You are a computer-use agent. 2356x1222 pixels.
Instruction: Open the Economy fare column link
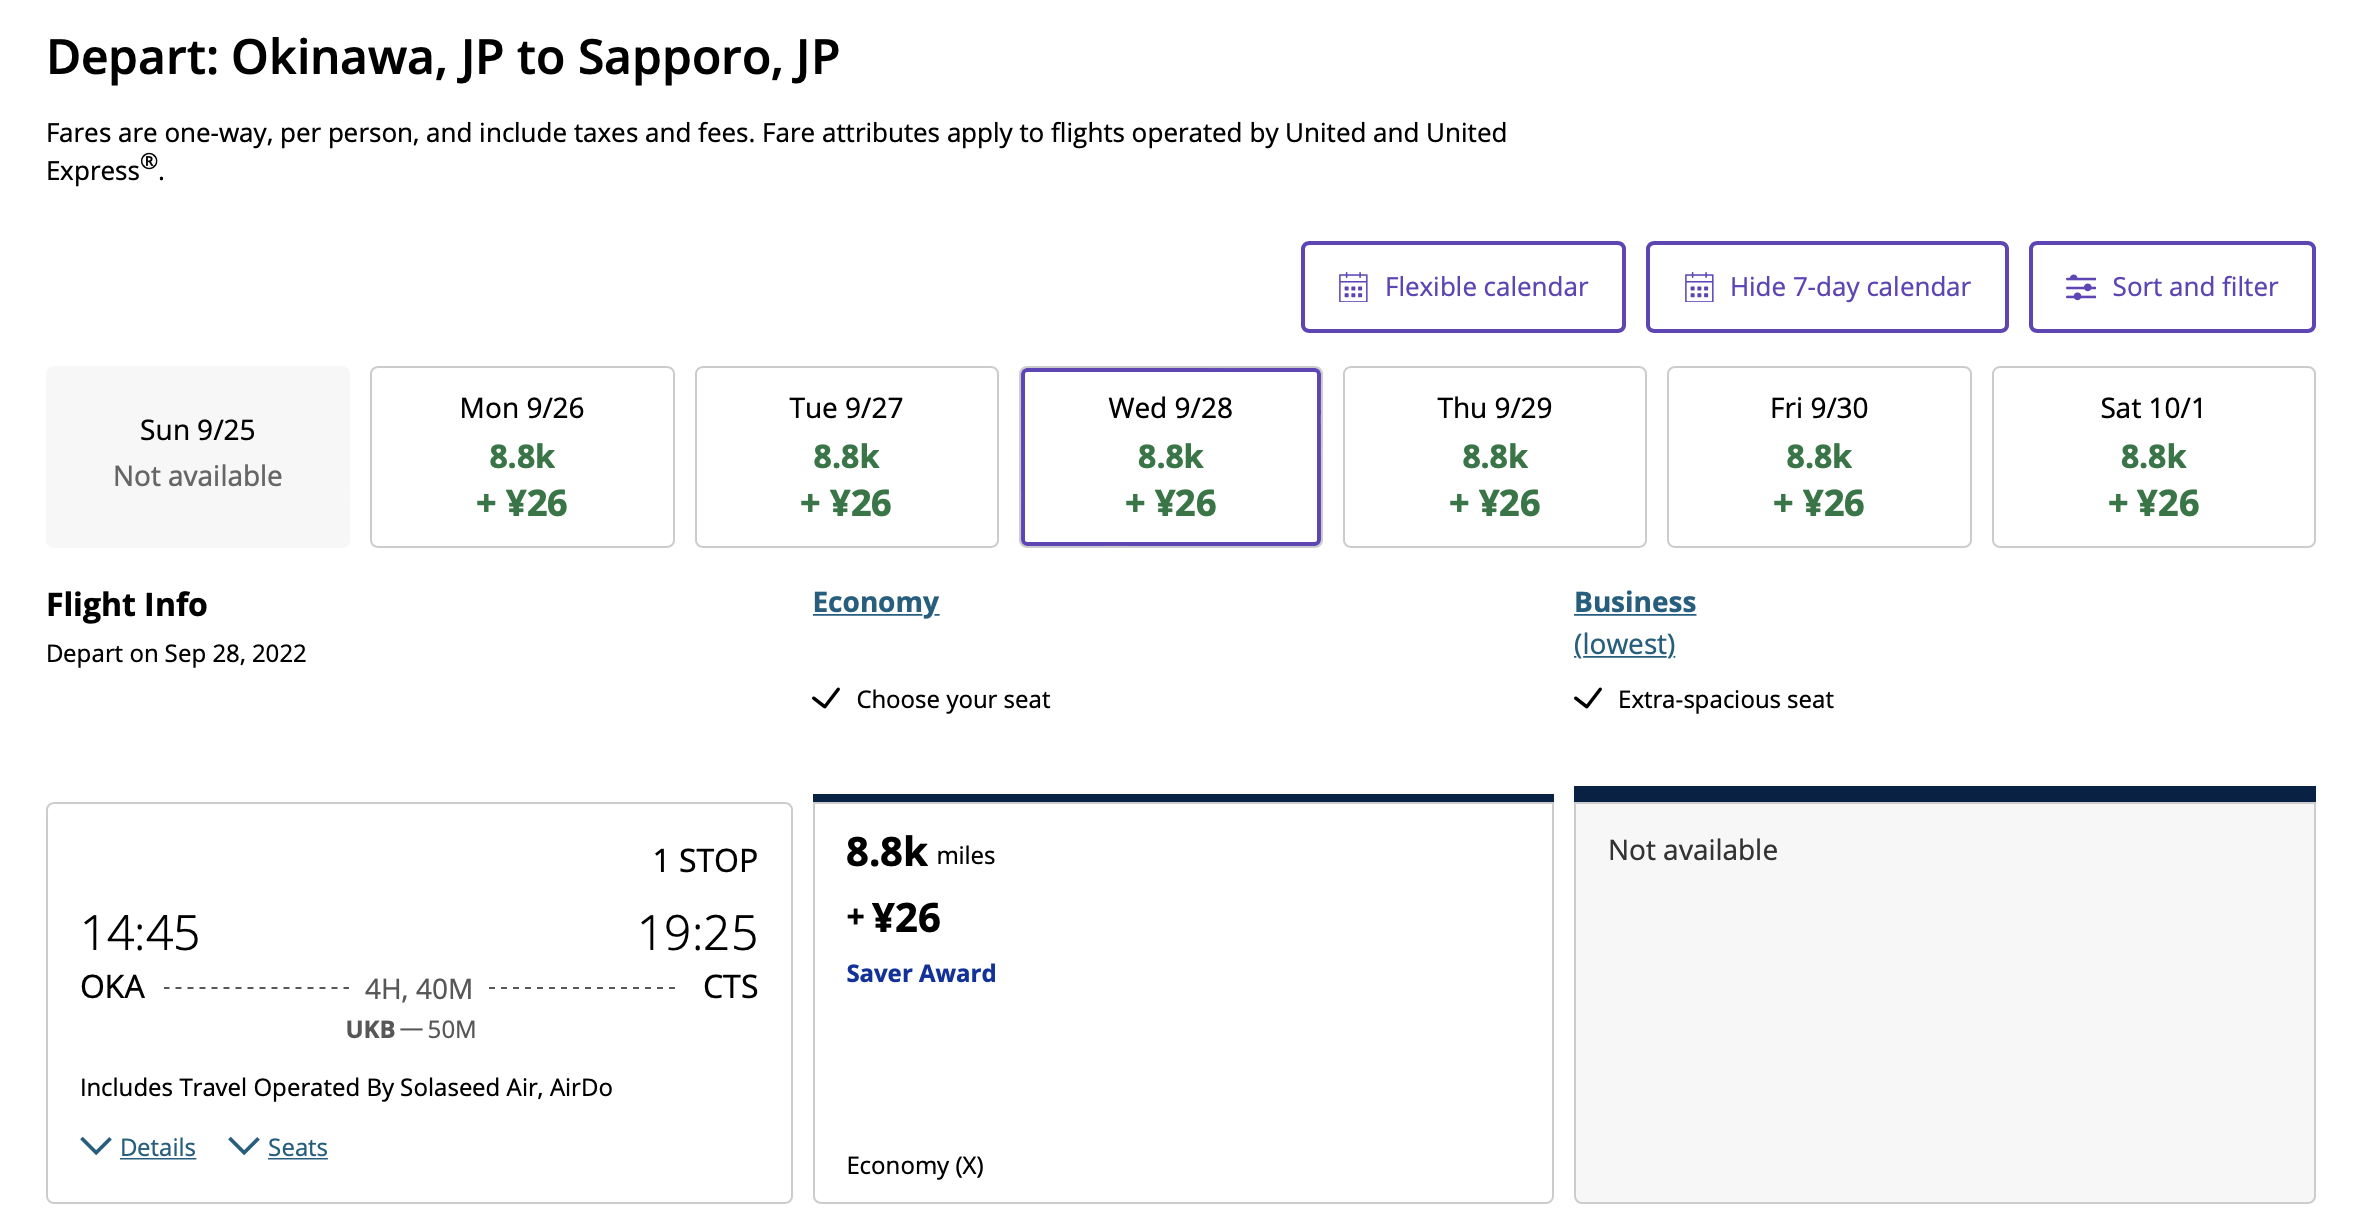[x=875, y=602]
